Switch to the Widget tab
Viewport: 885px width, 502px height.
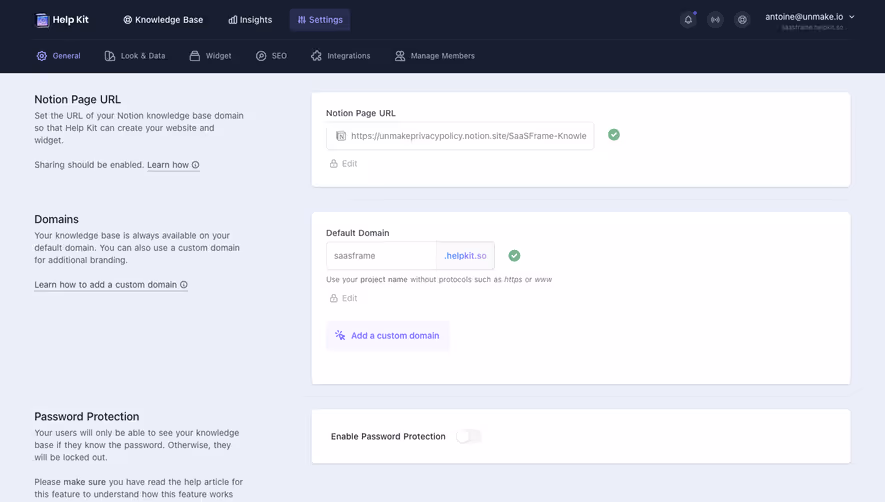pyautogui.click(x=211, y=56)
